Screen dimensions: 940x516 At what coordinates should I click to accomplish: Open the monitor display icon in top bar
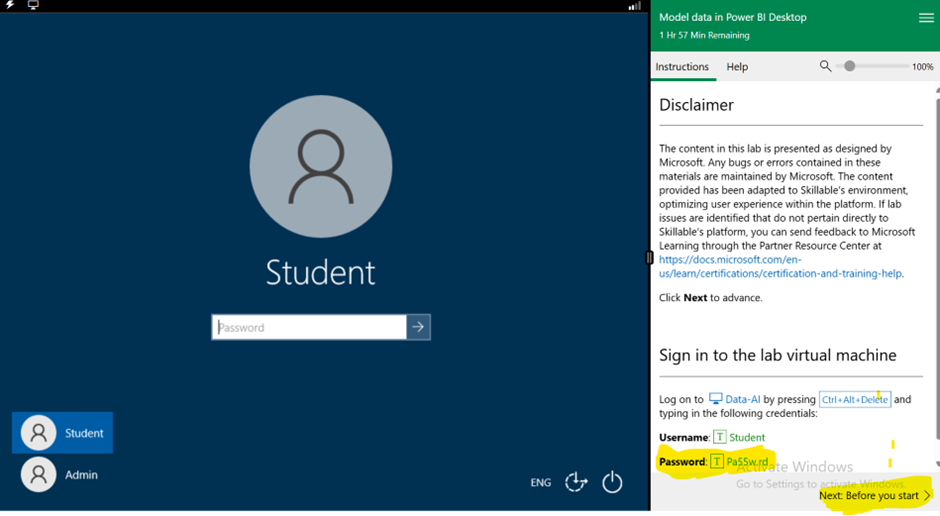point(33,5)
